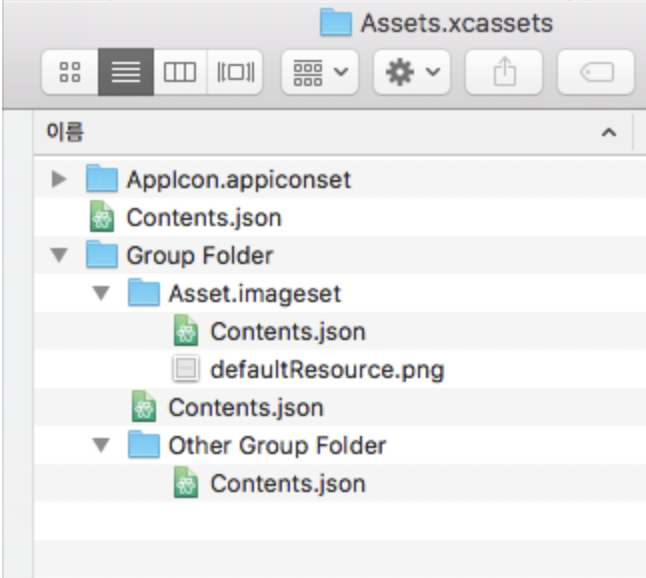This screenshot has height=578, width=646.
Task: Select the defaultResource.png file name
Action: pyautogui.click(x=328, y=370)
